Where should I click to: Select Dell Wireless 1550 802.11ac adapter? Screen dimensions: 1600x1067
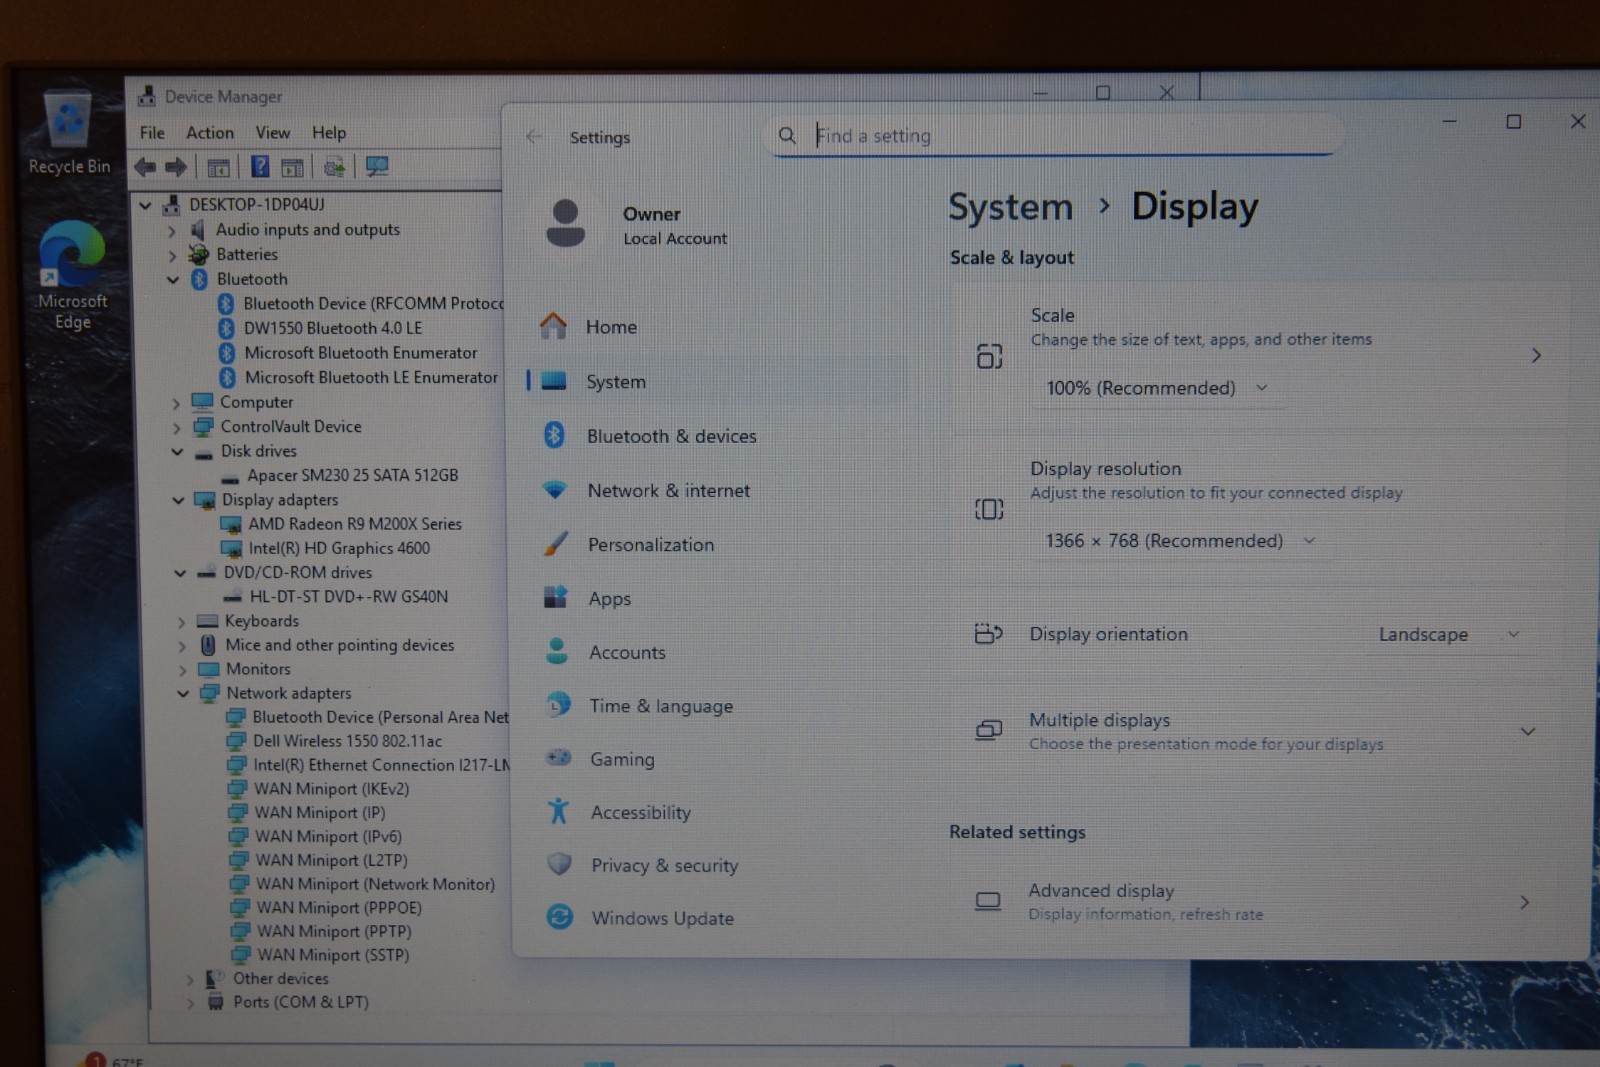click(x=348, y=741)
